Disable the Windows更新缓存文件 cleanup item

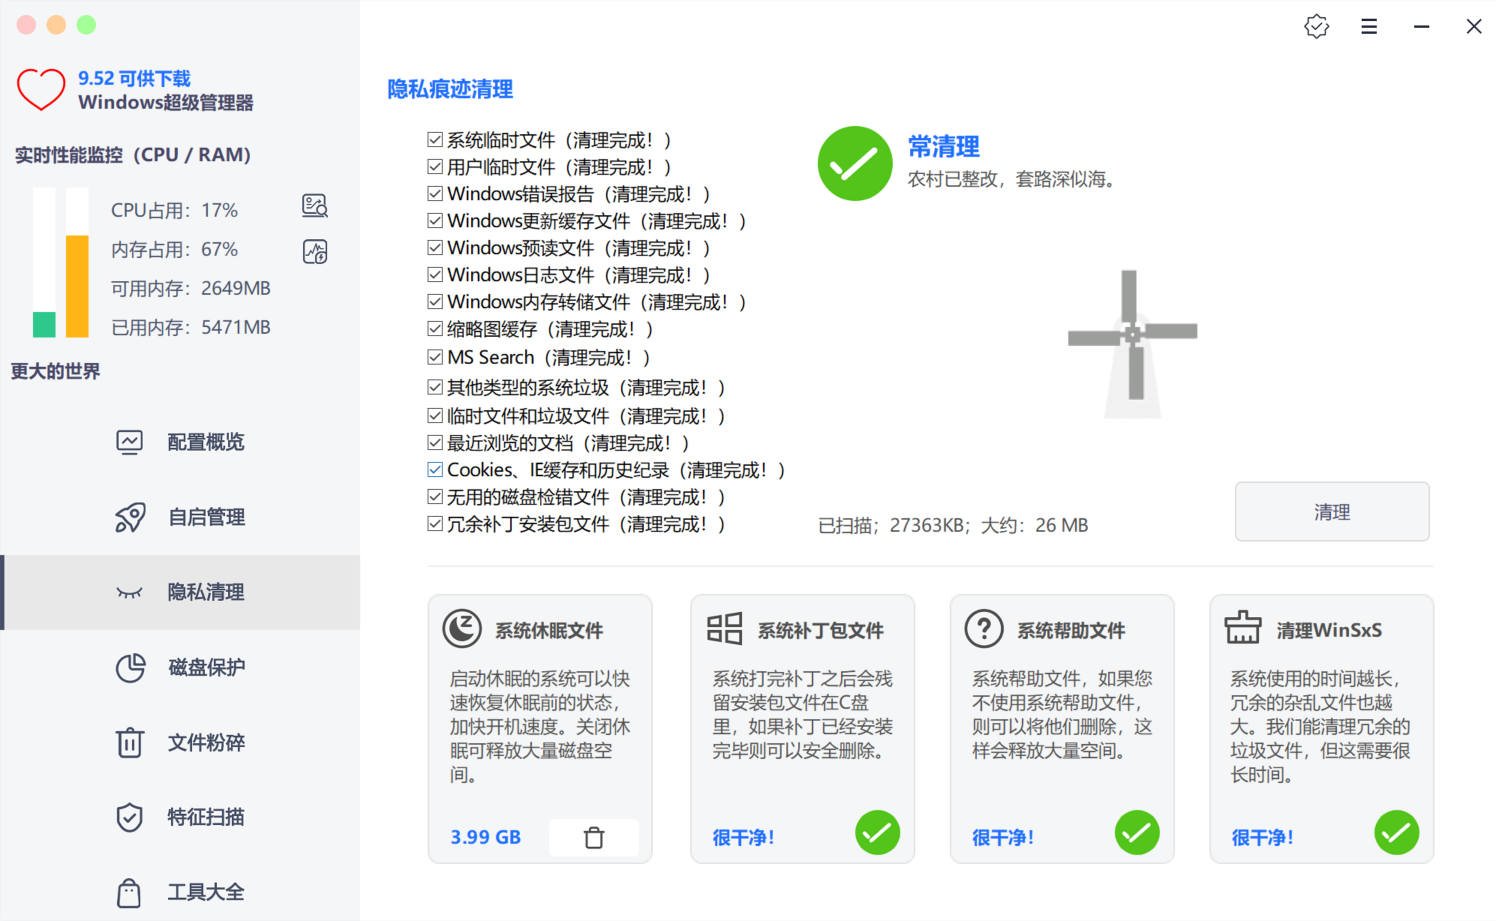tap(435, 220)
